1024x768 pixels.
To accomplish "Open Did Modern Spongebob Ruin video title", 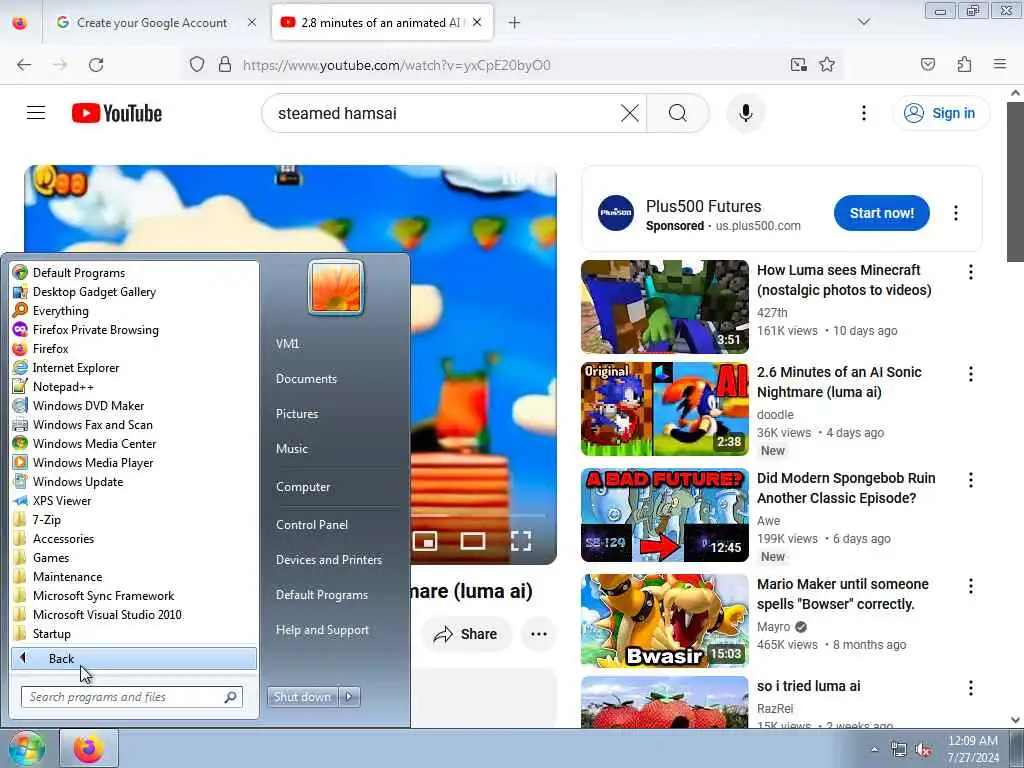I will tap(846, 488).
